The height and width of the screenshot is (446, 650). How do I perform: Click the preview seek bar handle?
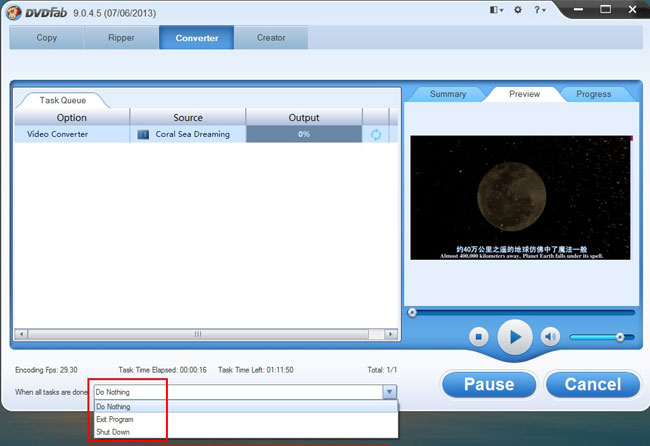pyautogui.click(x=412, y=313)
